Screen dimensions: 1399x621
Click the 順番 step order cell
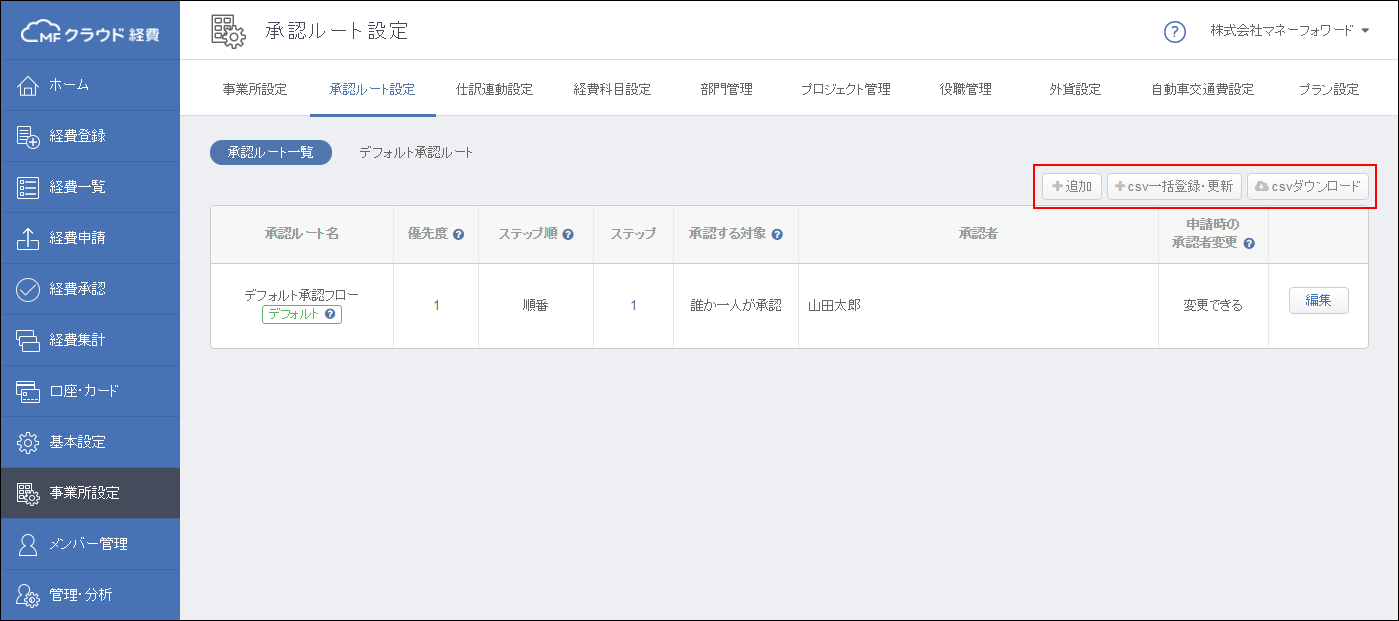tap(536, 306)
